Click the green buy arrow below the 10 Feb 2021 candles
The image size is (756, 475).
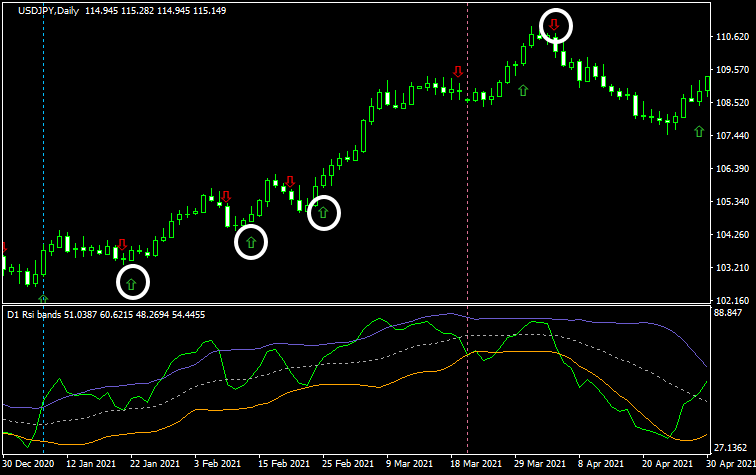pyautogui.click(x=251, y=242)
